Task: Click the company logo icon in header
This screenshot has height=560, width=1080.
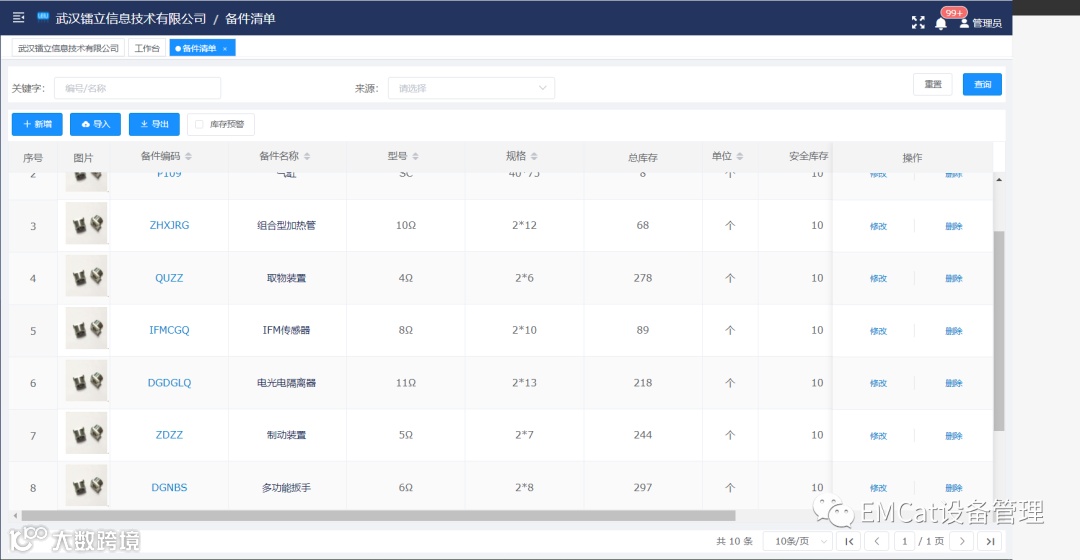Action: [x=43, y=17]
